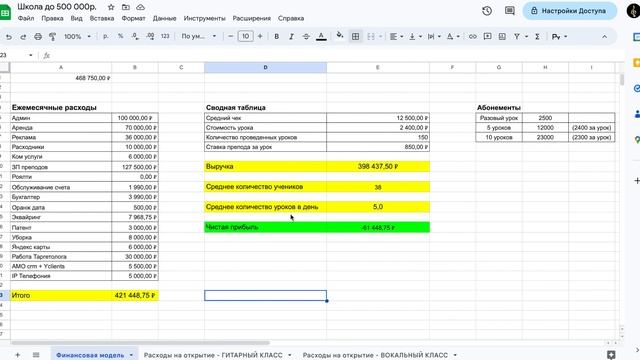Viewport: 640px width, 360px height.
Task: Toggle italic formatting
Action: [x=291, y=37]
